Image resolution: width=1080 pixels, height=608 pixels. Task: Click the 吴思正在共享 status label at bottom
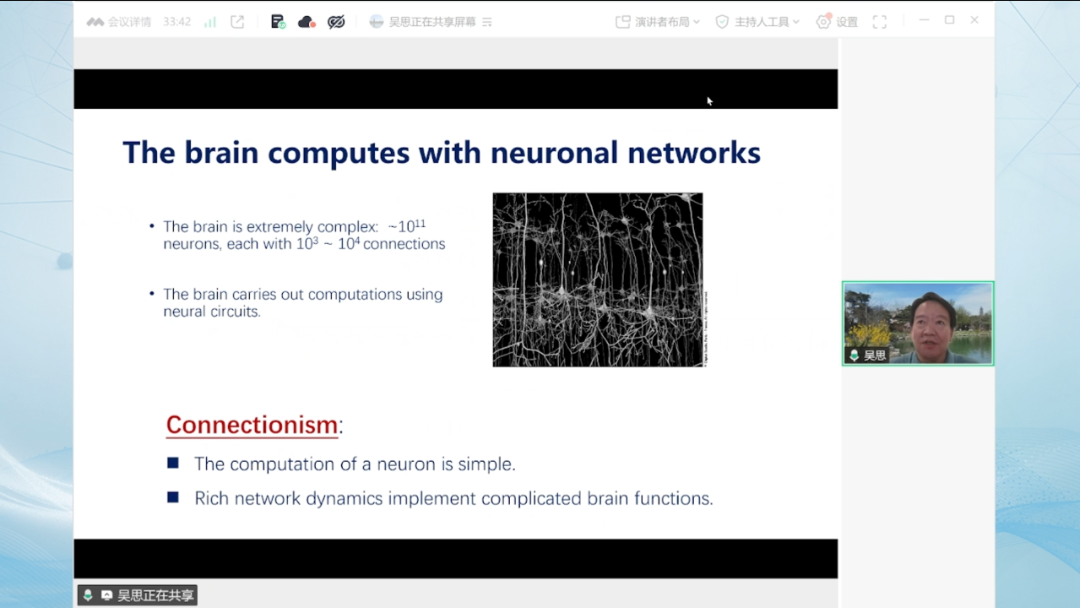coord(138,595)
